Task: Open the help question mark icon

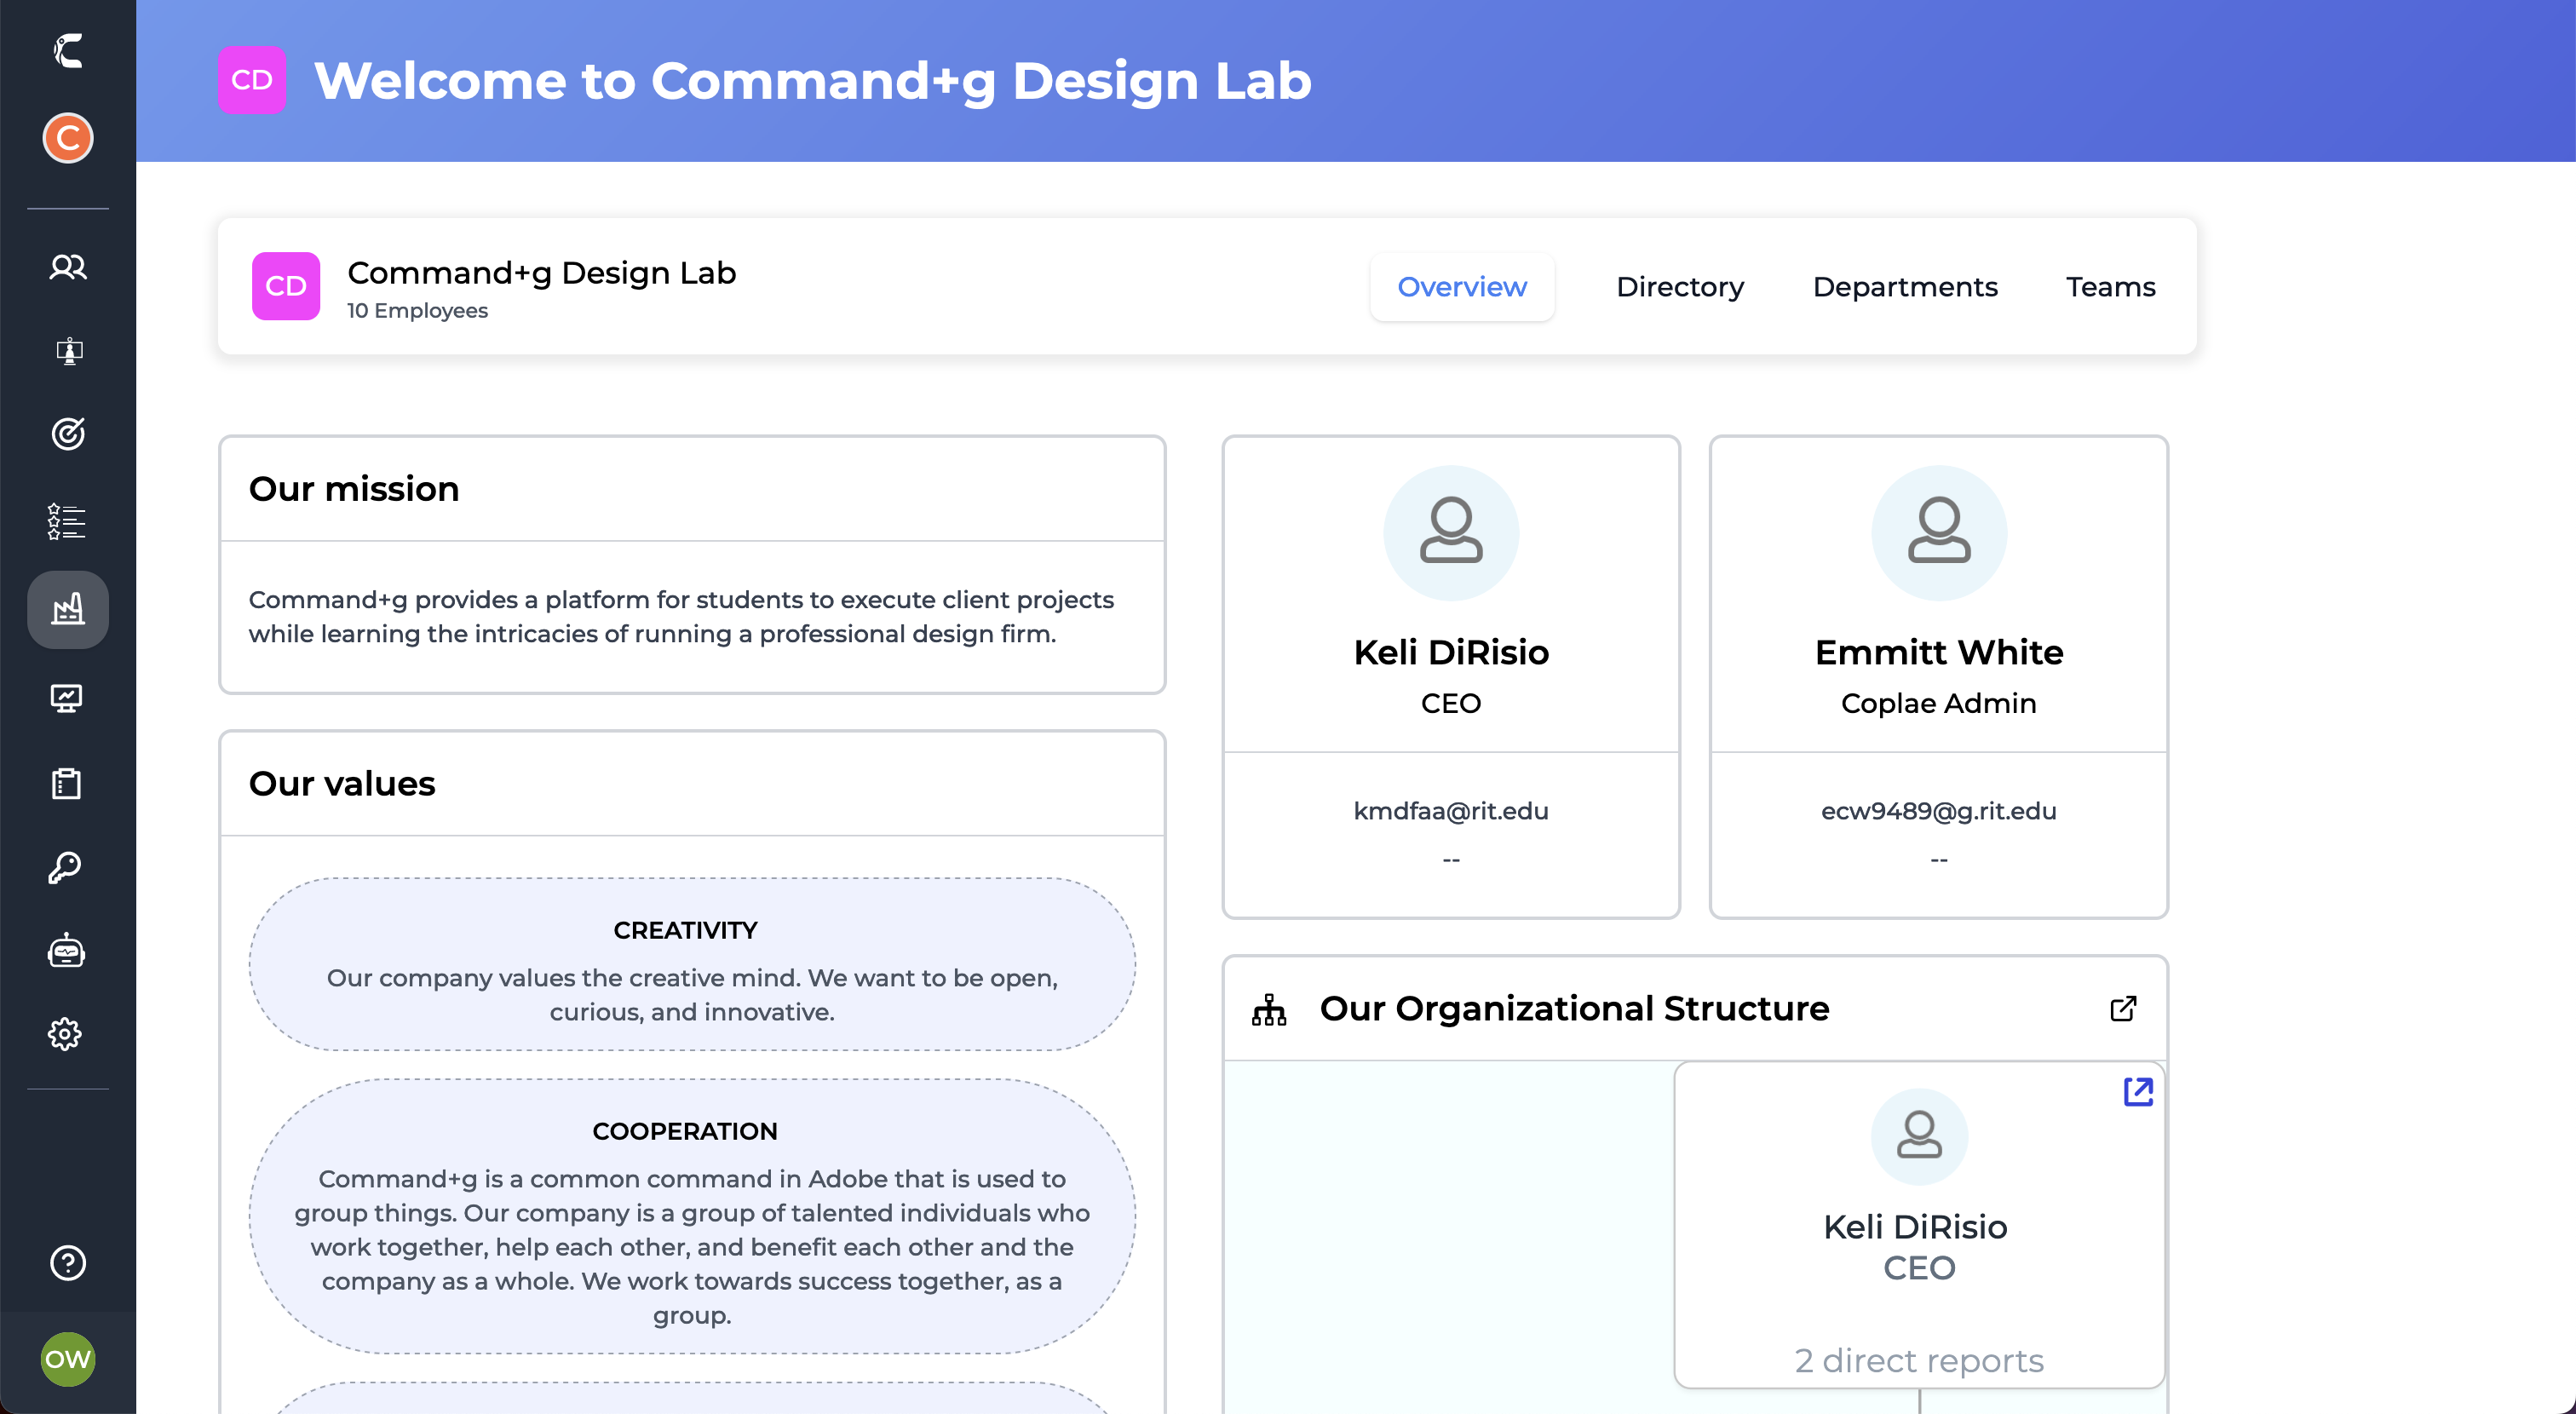Action: tap(68, 1262)
